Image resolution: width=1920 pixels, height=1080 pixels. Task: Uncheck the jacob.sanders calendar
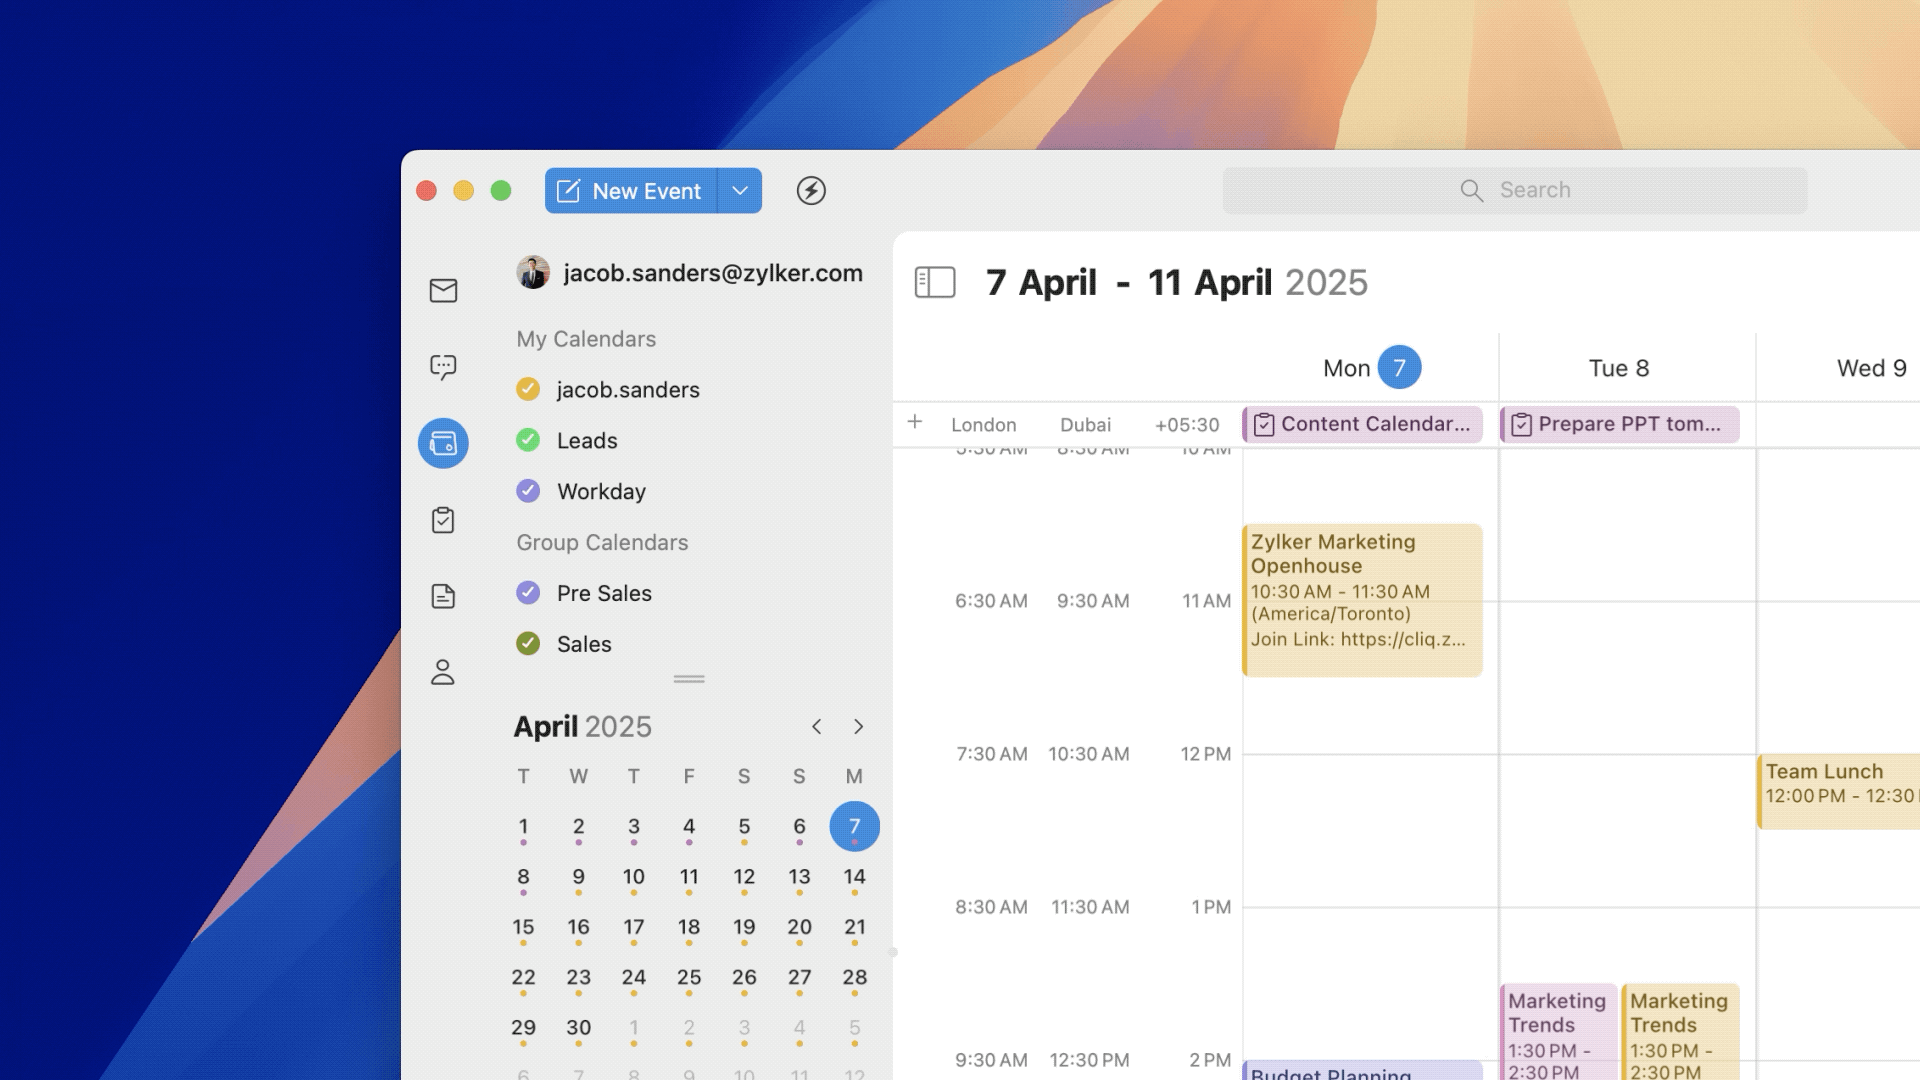(x=528, y=389)
